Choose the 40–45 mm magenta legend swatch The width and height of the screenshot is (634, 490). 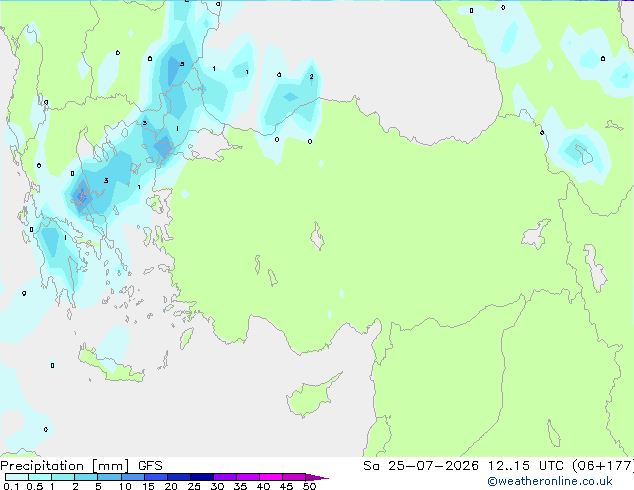[x=271, y=477]
